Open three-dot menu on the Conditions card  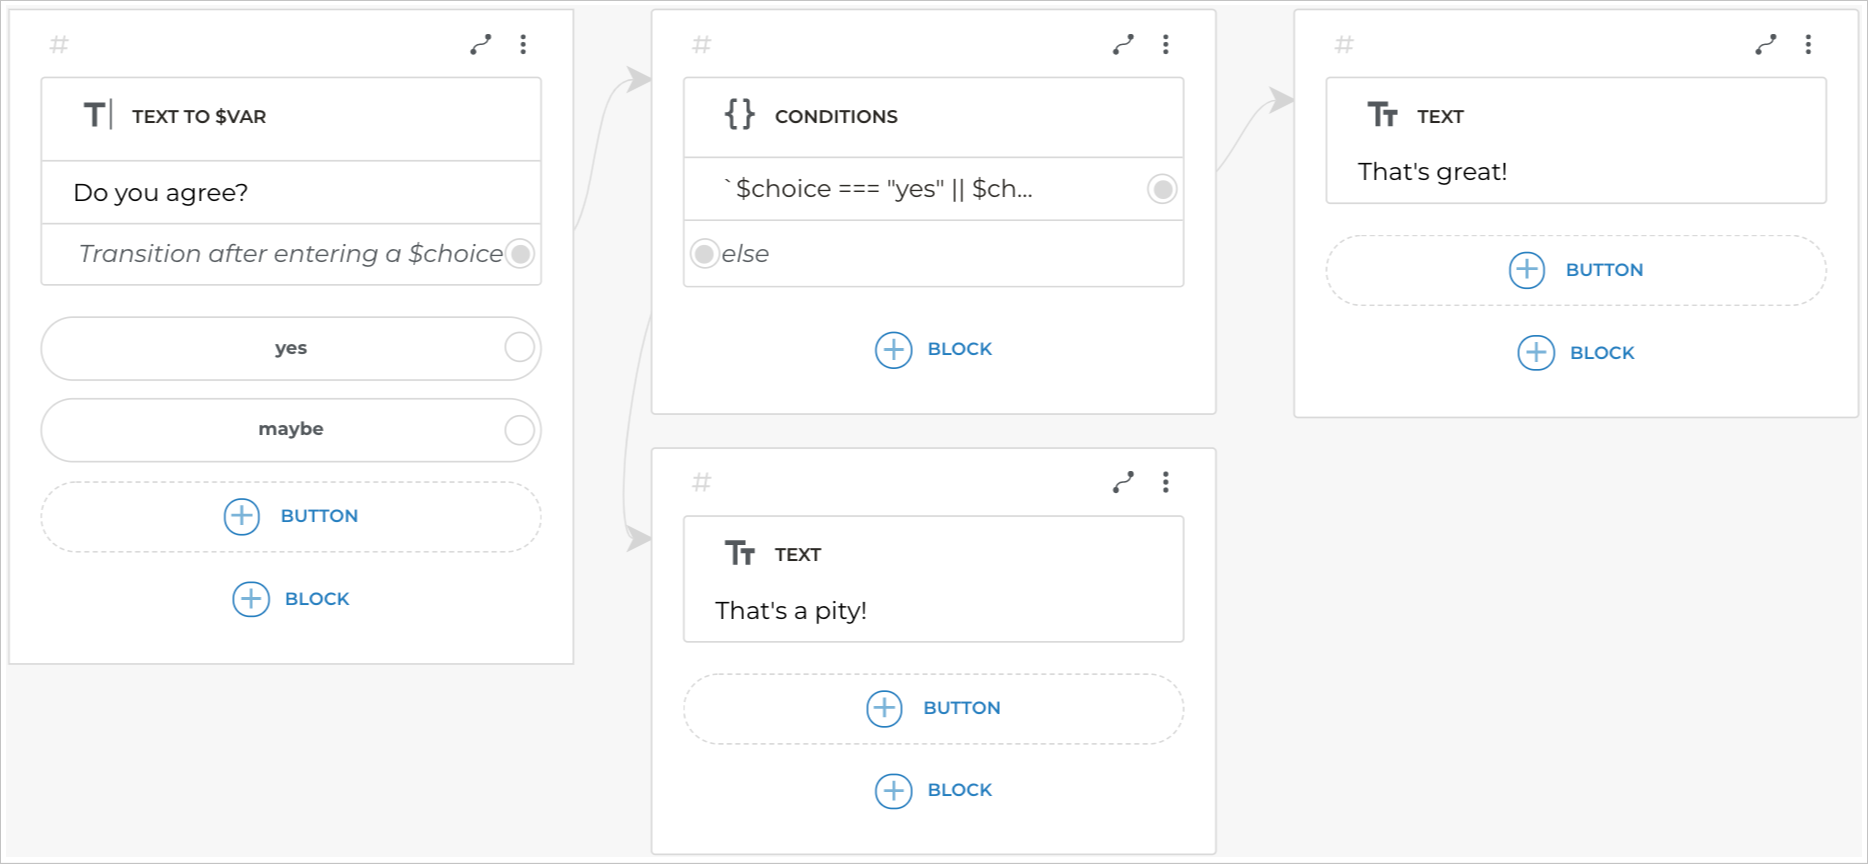click(x=1166, y=44)
